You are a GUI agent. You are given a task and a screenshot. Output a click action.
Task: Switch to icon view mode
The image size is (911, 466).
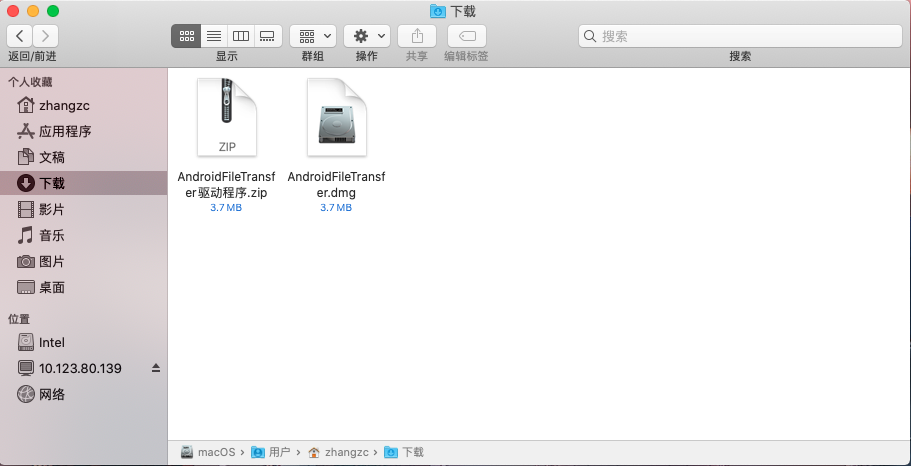[x=186, y=36]
